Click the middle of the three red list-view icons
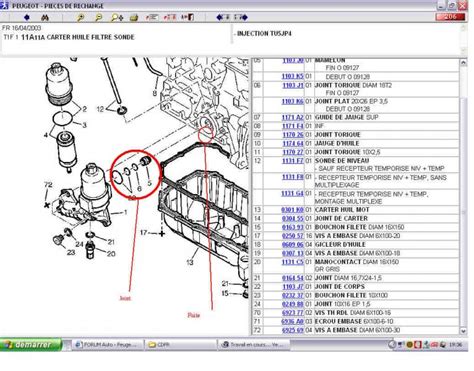 point(170,17)
